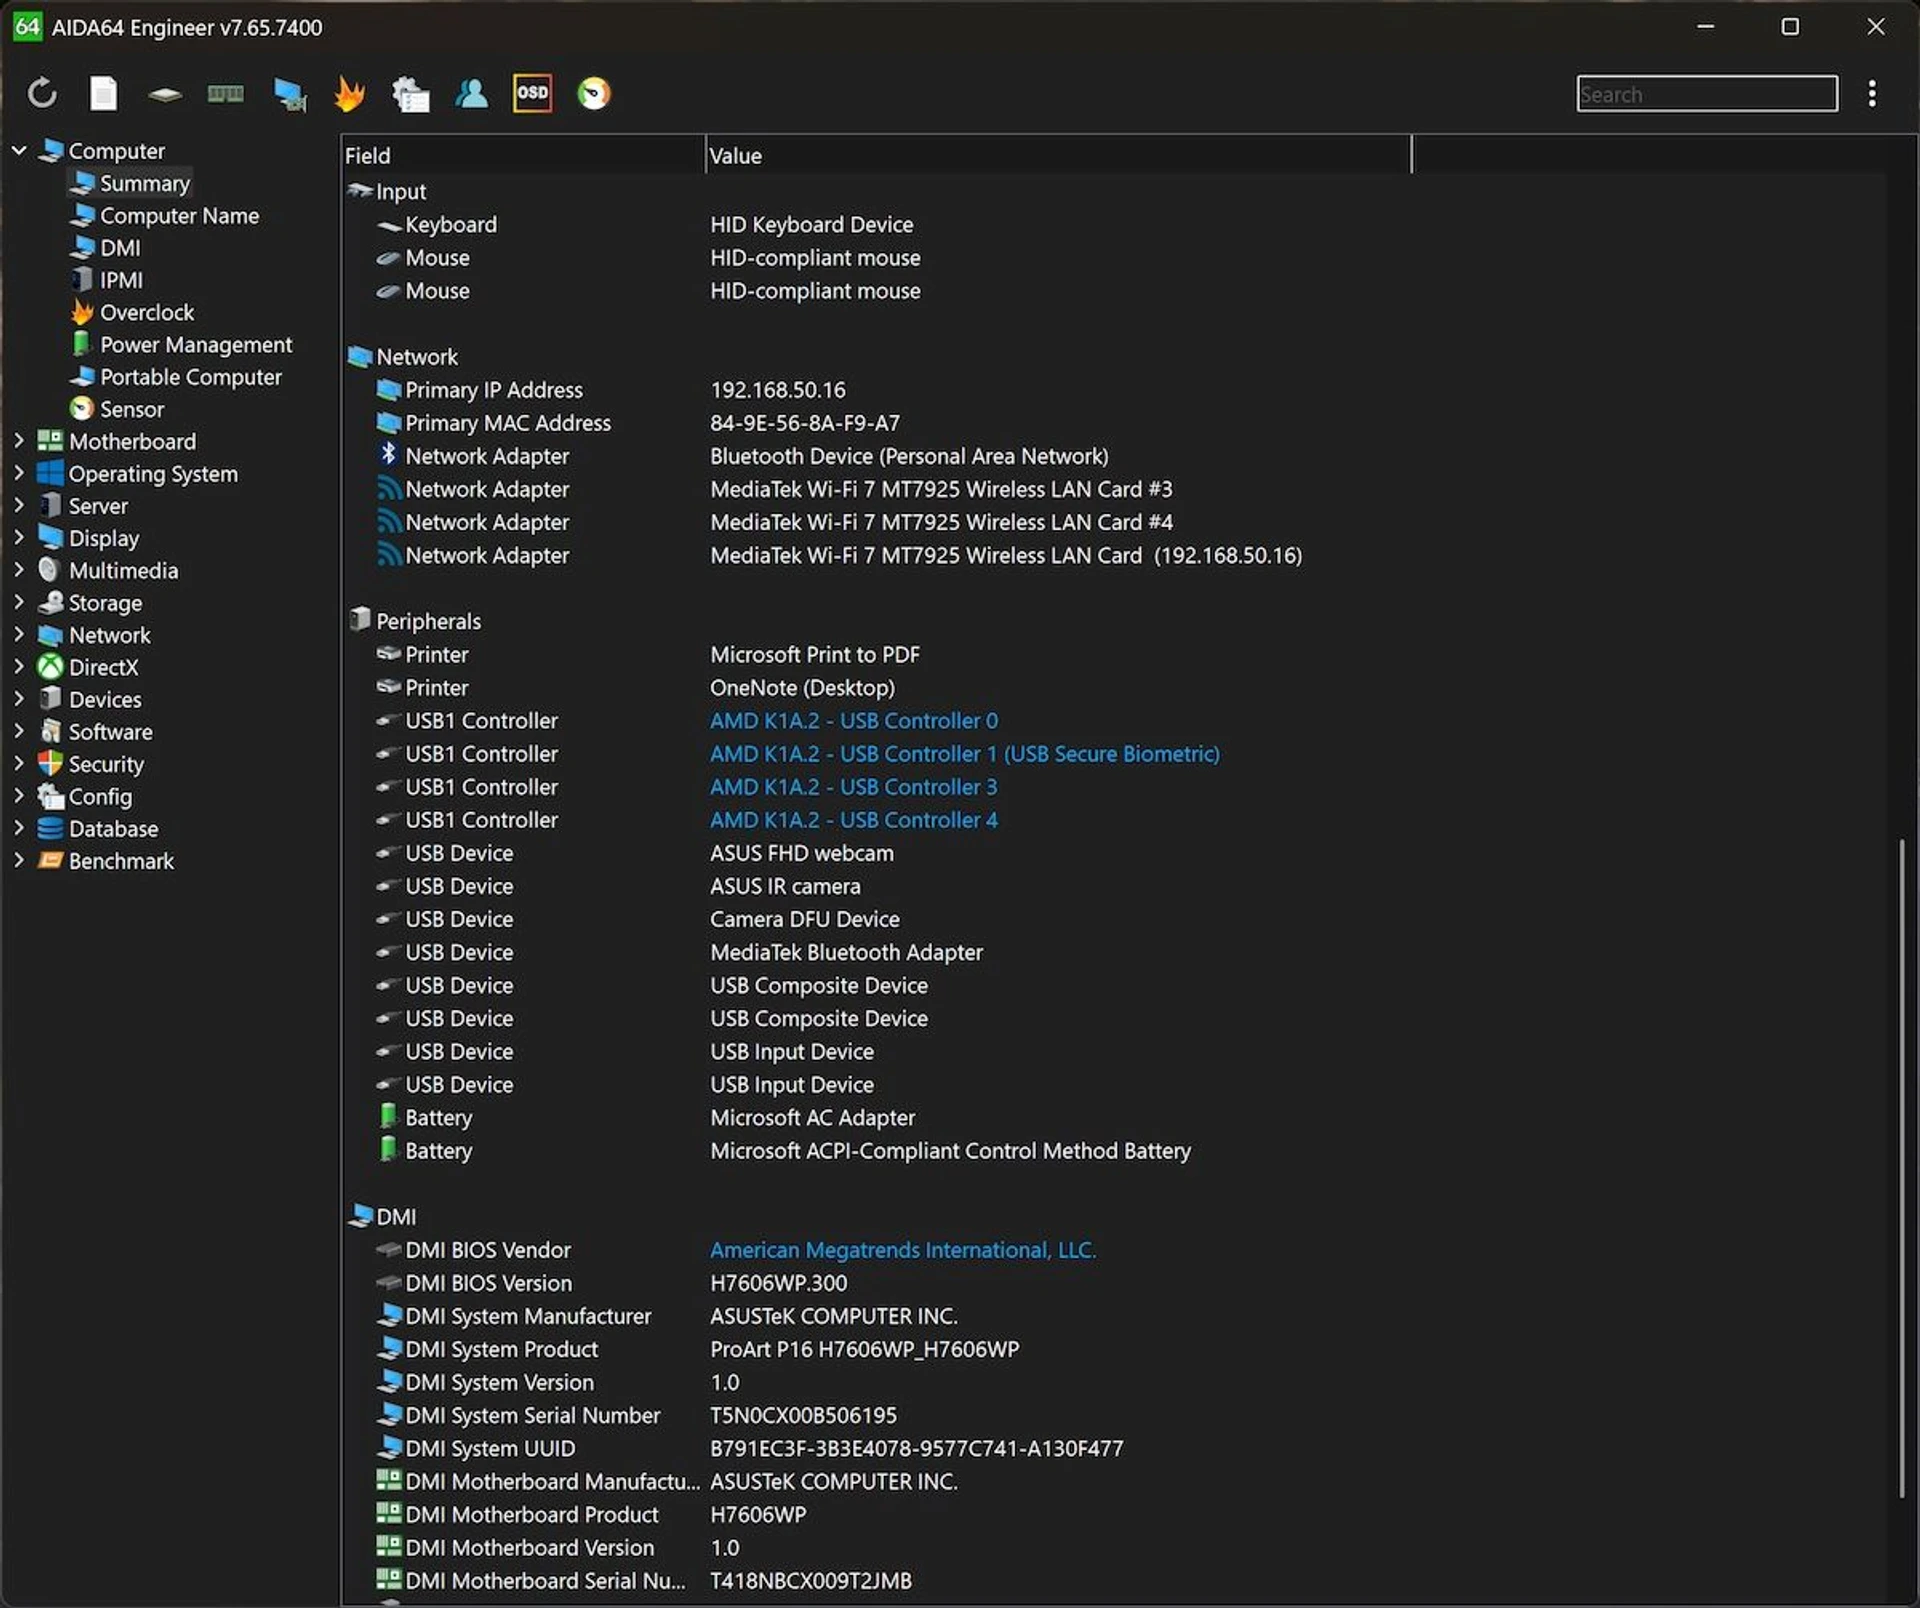The height and width of the screenshot is (1608, 1920).
Task: Open the Sensor sidebar item
Action: pyautogui.click(x=117, y=408)
